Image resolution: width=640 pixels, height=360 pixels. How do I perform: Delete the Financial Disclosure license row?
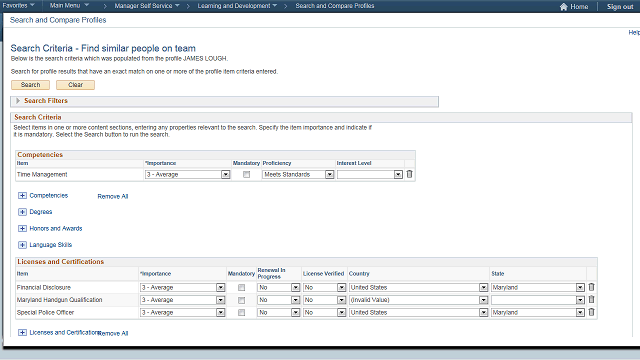pos(591,287)
